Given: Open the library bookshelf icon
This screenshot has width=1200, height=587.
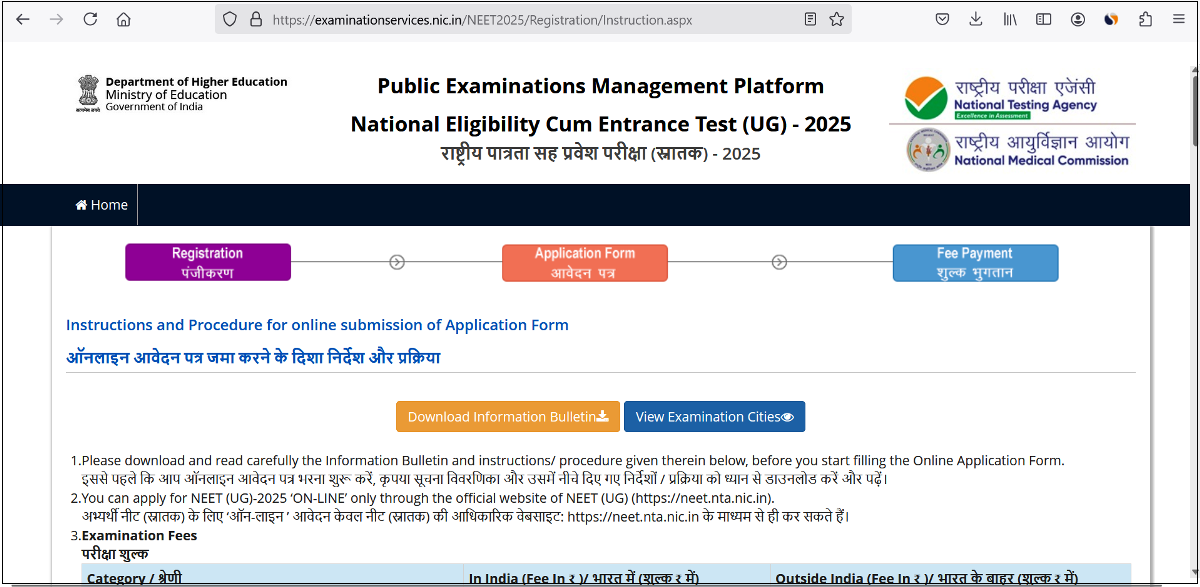Looking at the screenshot, I should coord(1010,19).
